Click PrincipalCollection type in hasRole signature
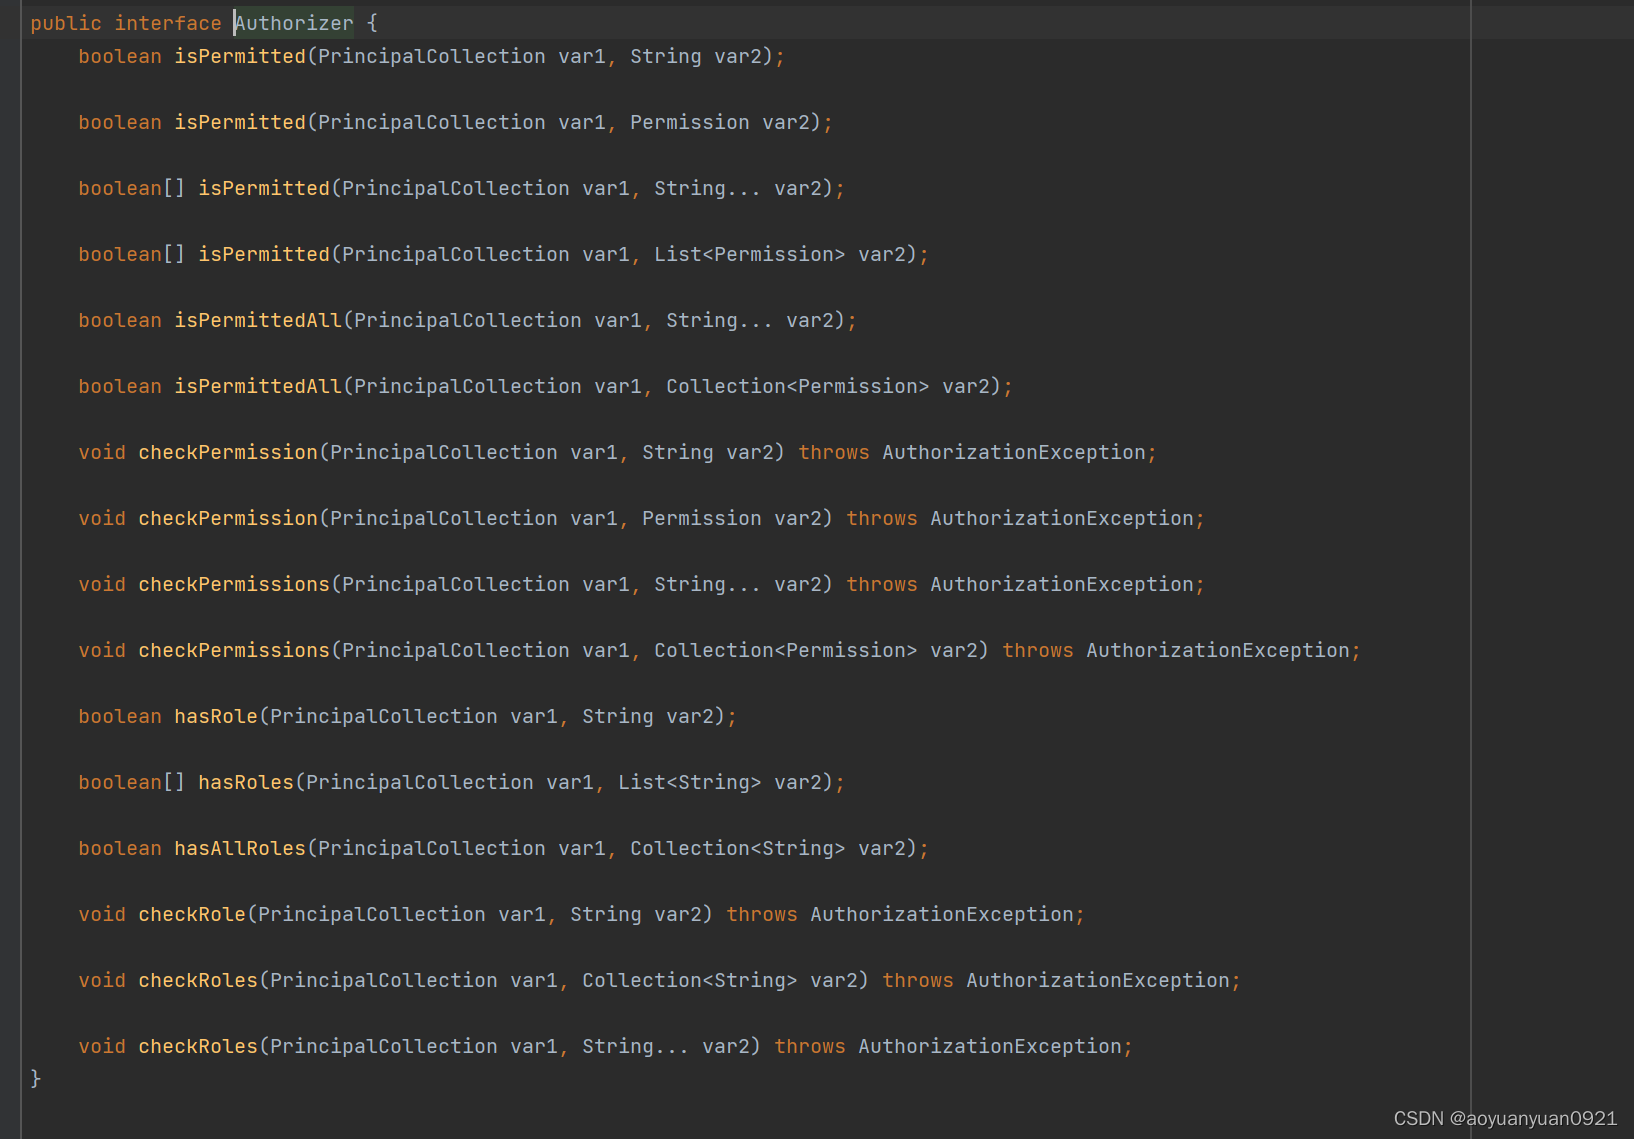Viewport: 1634px width, 1139px height. (384, 716)
